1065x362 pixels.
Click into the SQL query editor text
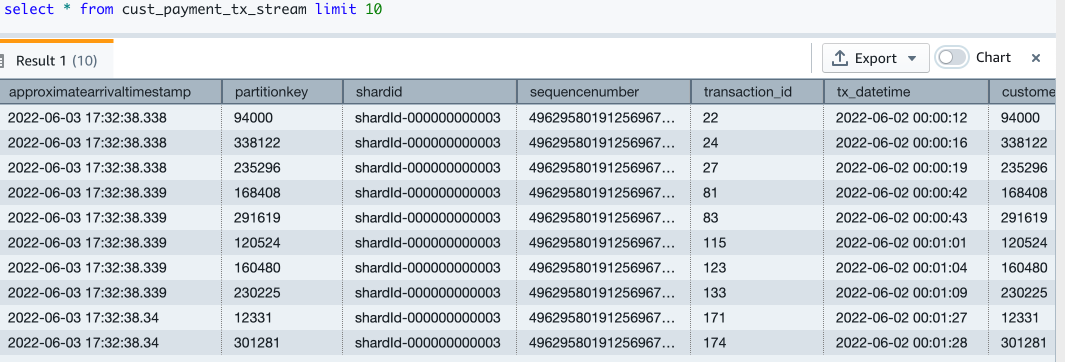[193, 10]
